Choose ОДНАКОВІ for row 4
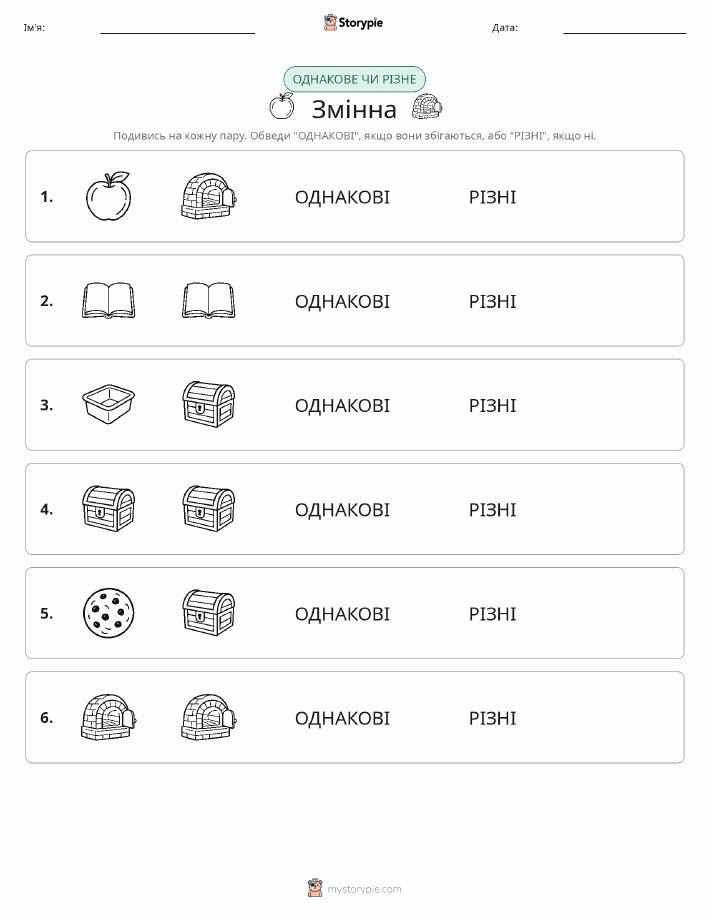The width and height of the screenshot is (709, 917). 342,510
